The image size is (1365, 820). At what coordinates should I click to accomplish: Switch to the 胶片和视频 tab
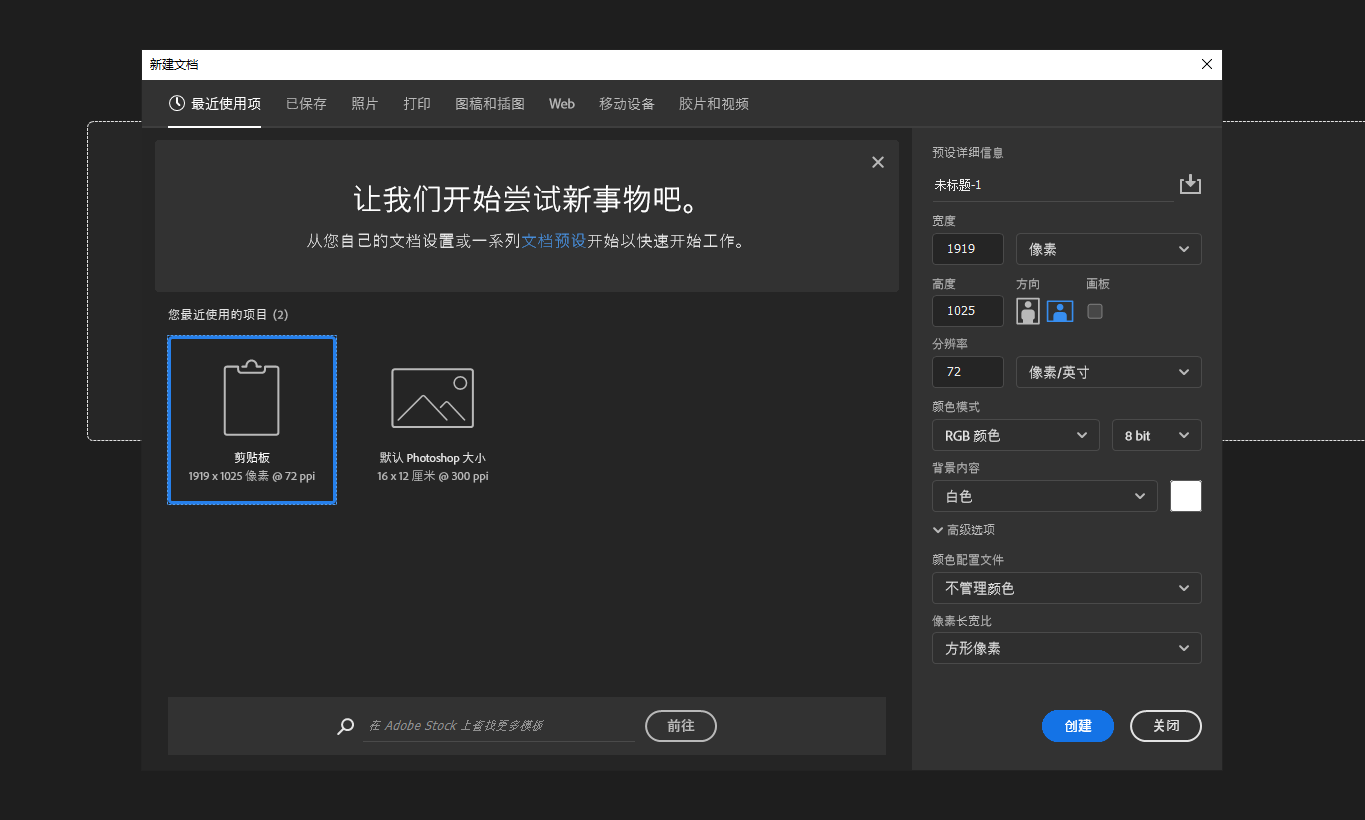[713, 103]
